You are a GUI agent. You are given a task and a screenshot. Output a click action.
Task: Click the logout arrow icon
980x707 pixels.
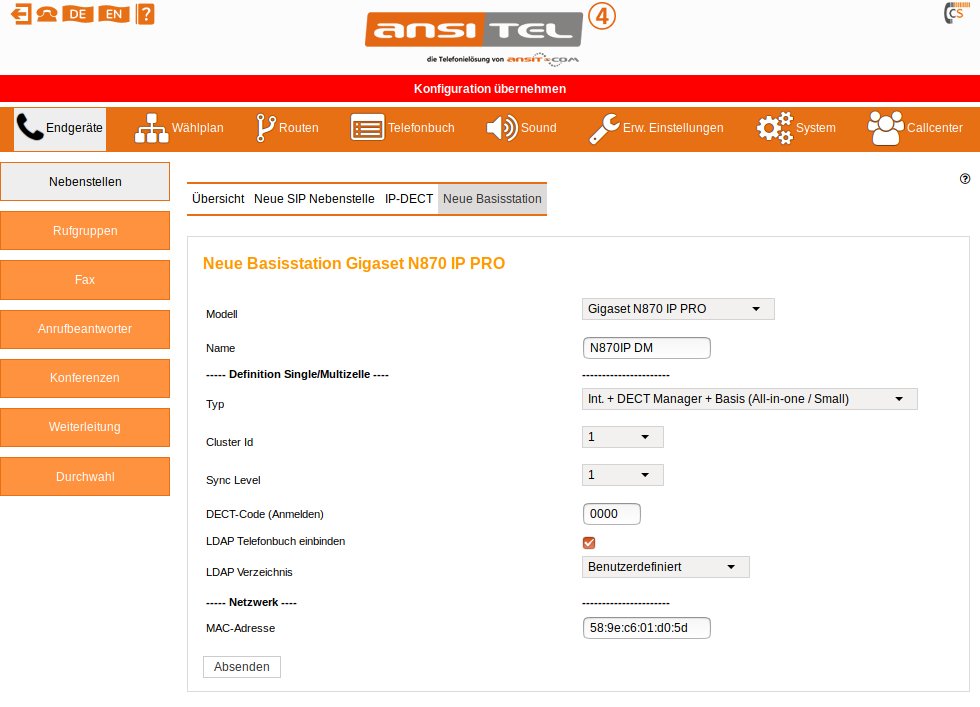pos(21,14)
